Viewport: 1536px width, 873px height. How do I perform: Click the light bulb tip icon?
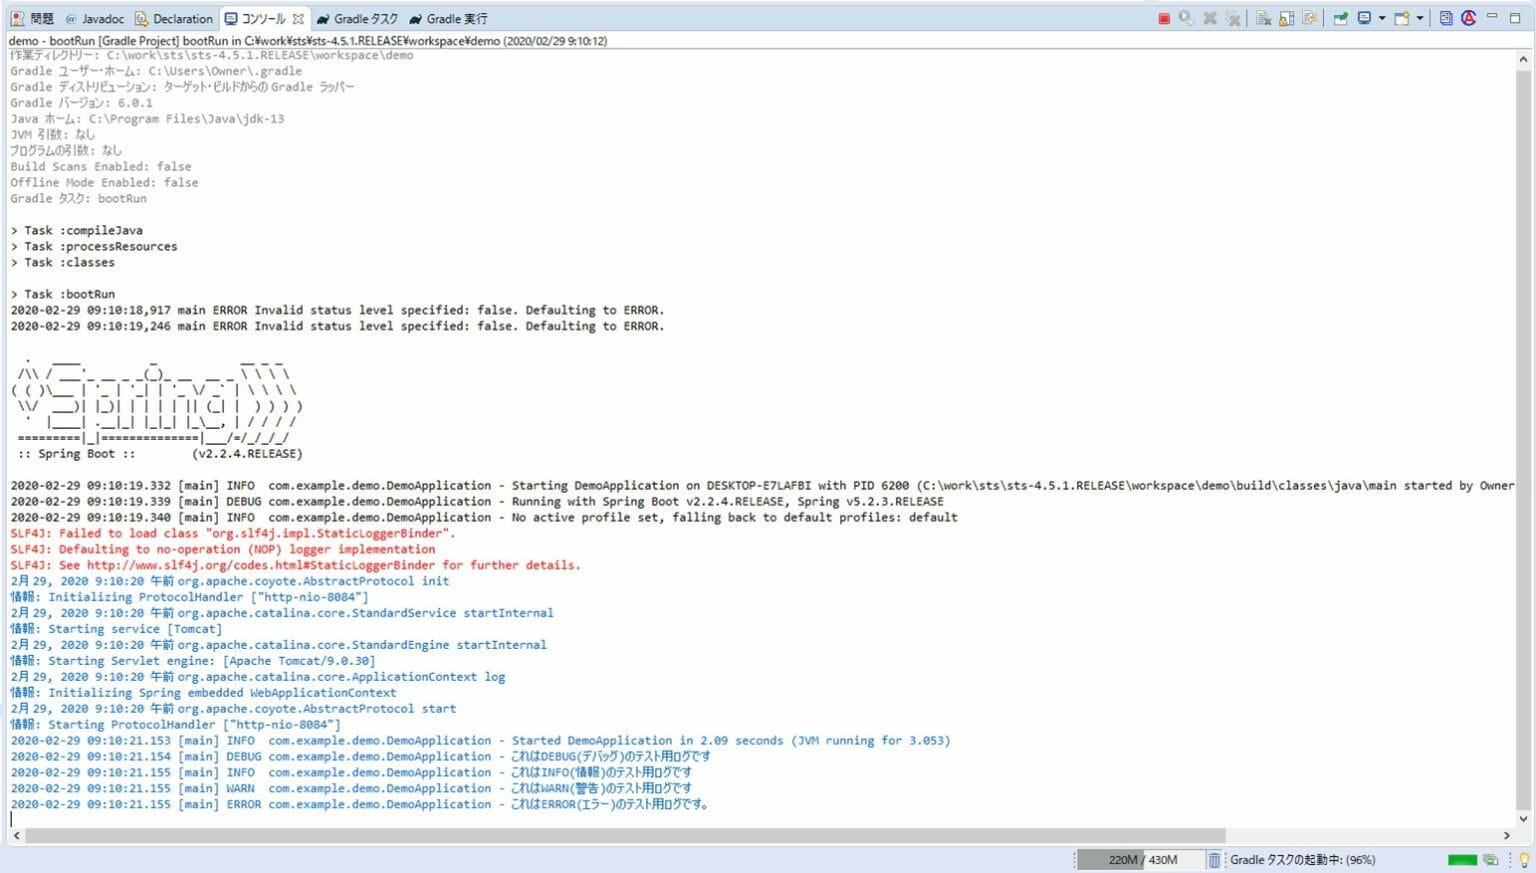pyautogui.click(x=1525, y=860)
